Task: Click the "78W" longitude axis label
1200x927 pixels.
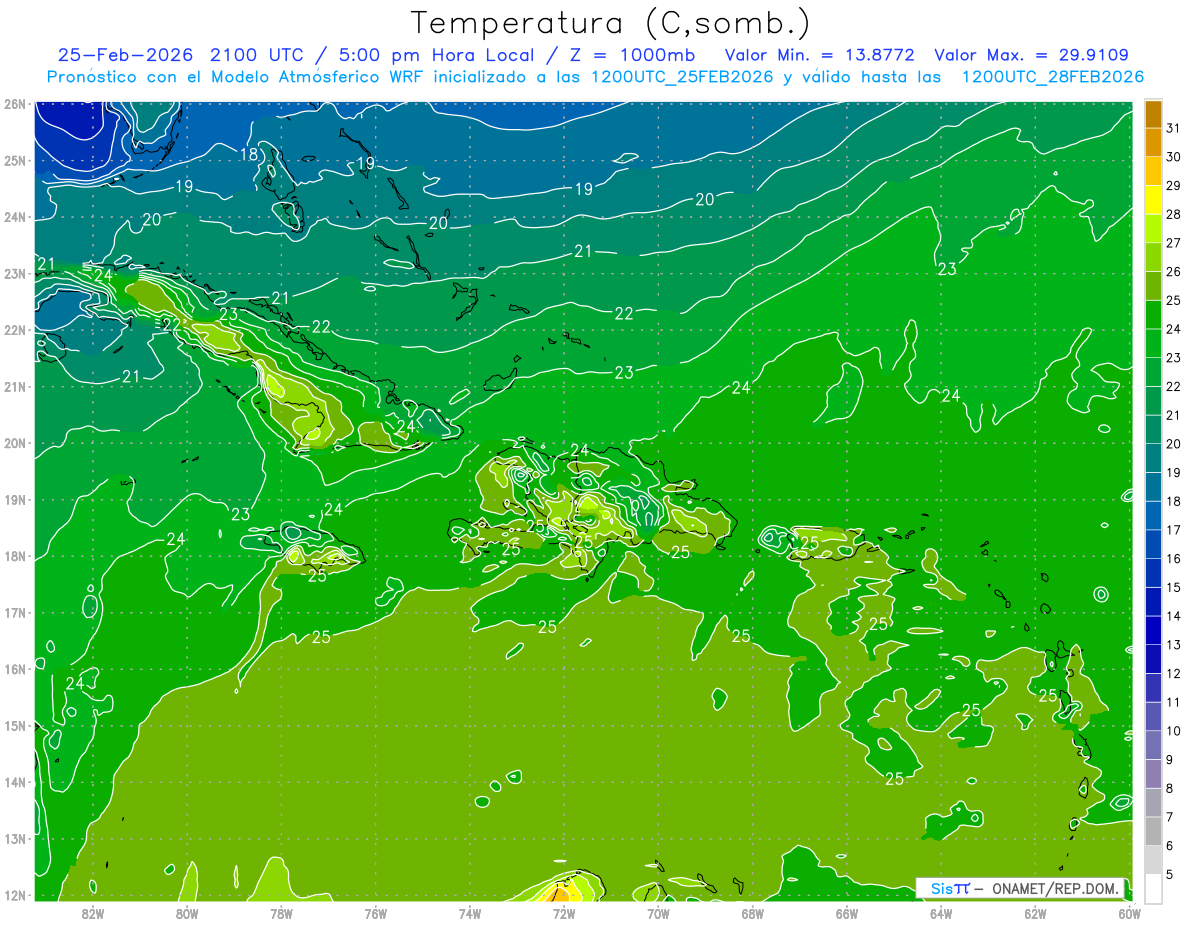Action: point(281,913)
